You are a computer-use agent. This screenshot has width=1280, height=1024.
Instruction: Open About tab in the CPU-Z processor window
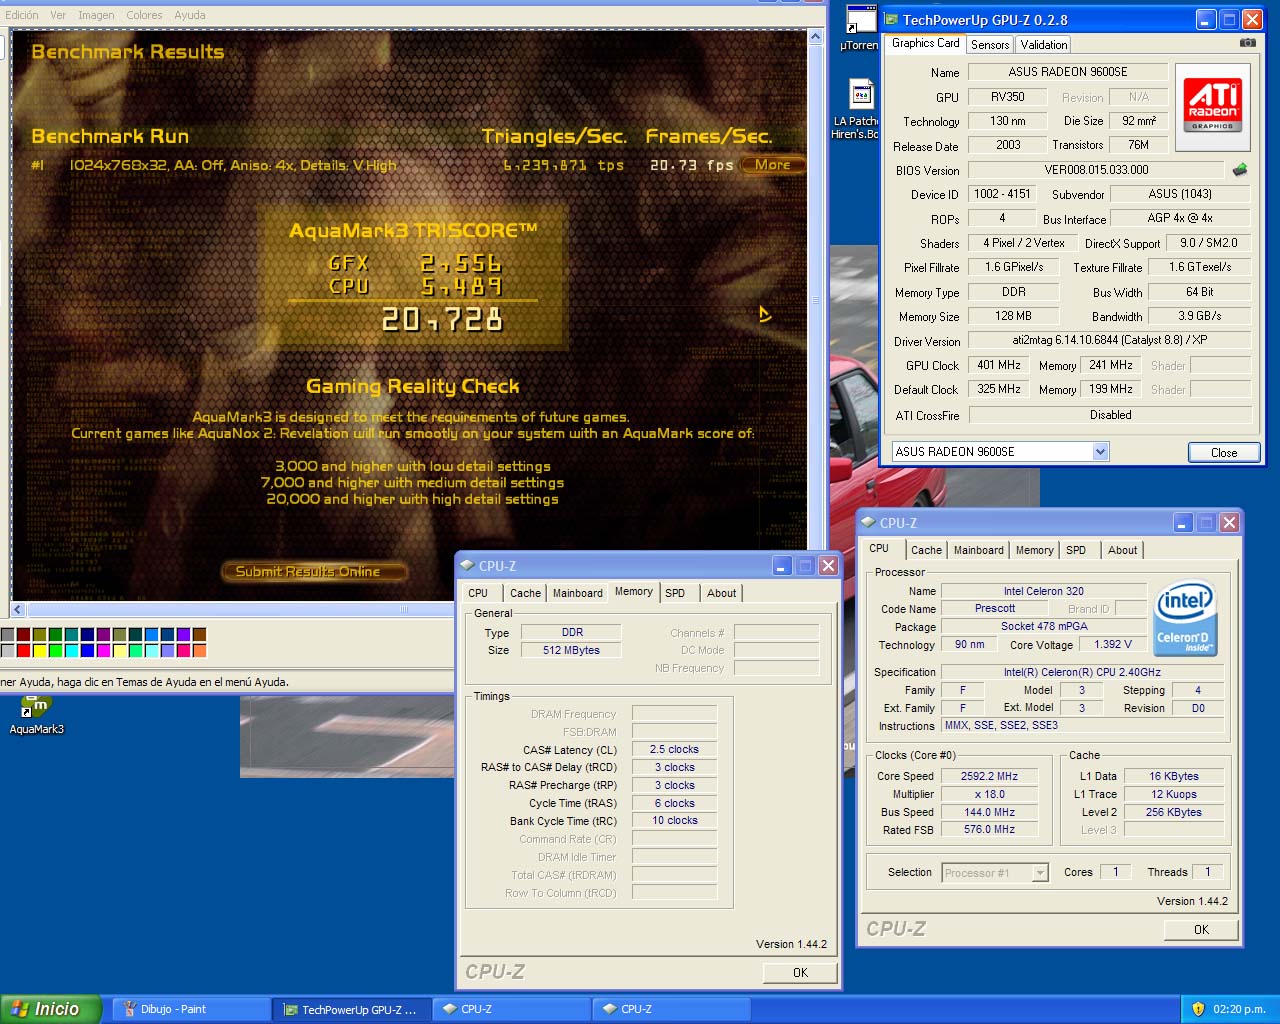(1122, 550)
